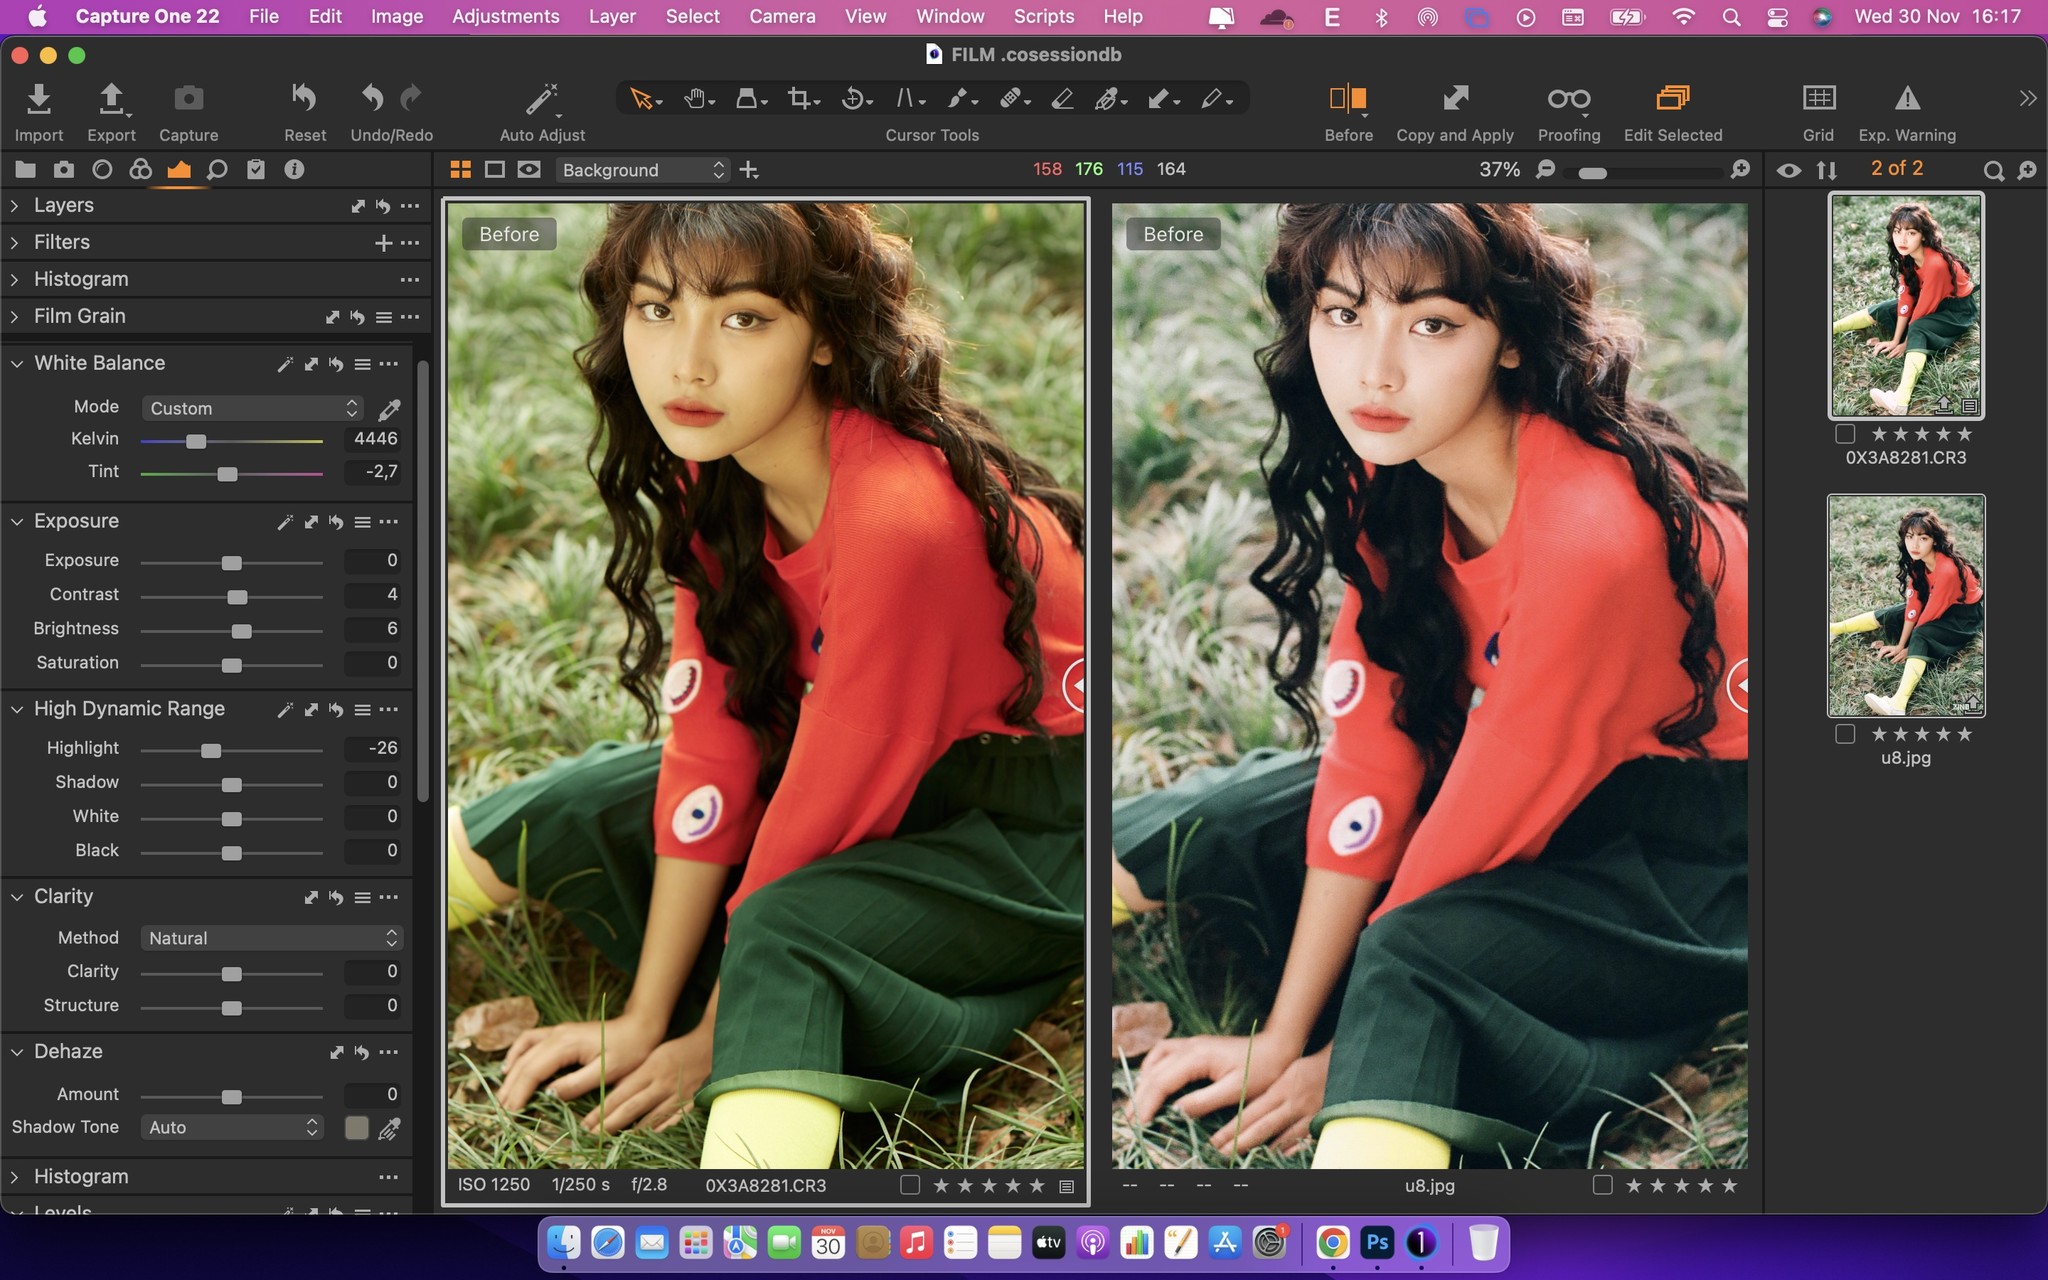This screenshot has width=2048, height=1280.
Task: Click the Auto Adjust wand icon
Action: pyautogui.click(x=541, y=99)
